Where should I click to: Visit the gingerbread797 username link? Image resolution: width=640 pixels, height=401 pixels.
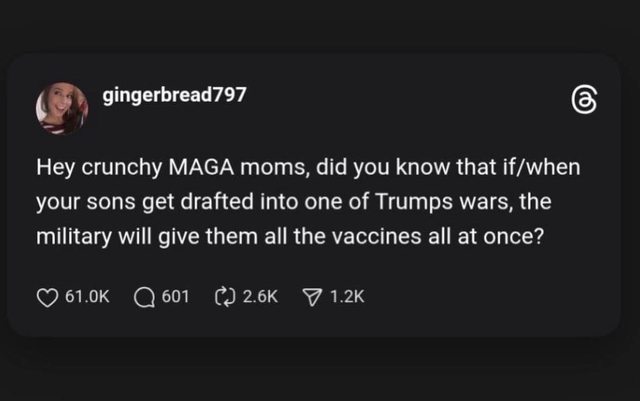coord(175,95)
